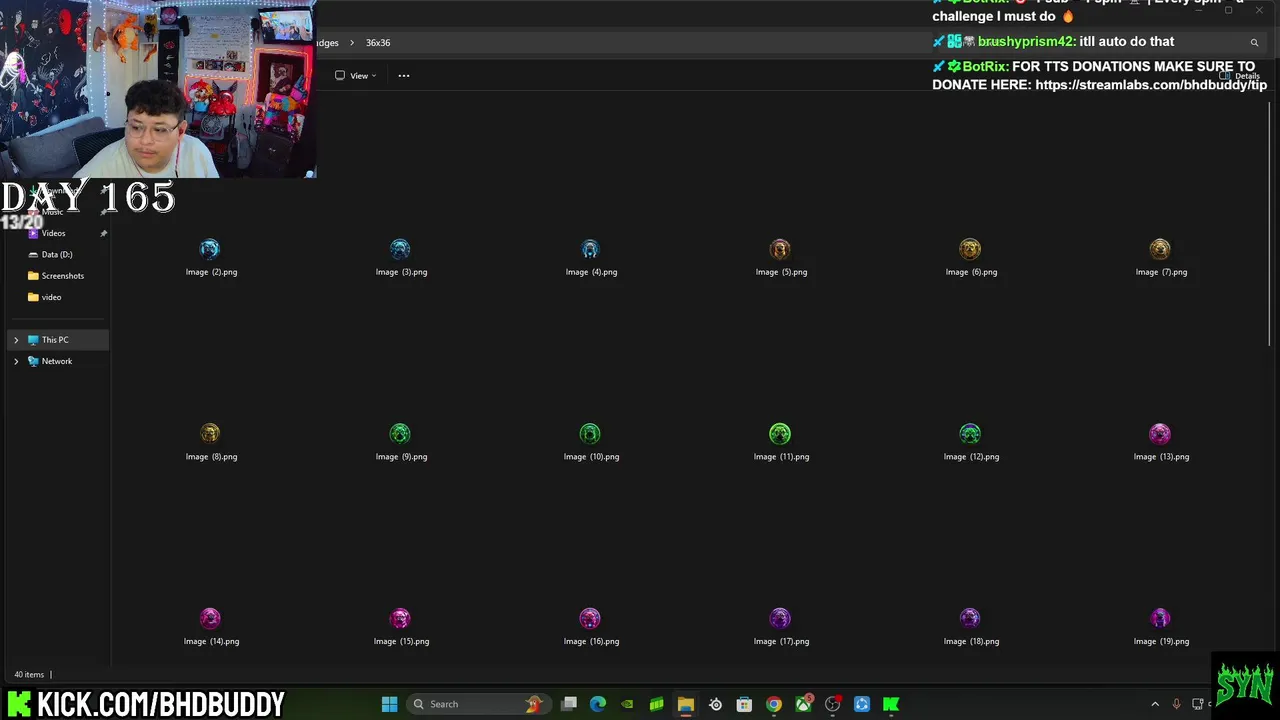Open the Xbox app in taskbar
This screenshot has height=720, width=1280.
803,704
